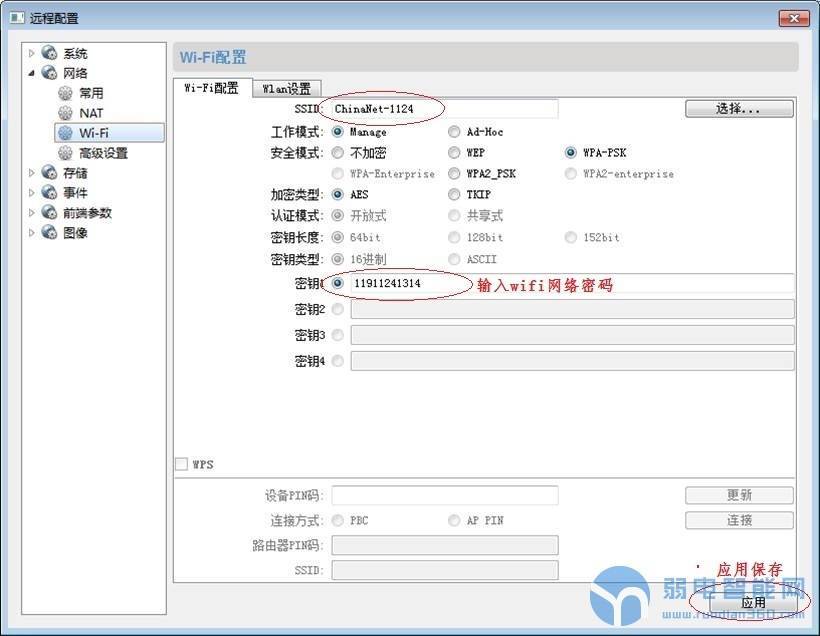The width and height of the screenshot is (820, 636).
Task: Click the gear icon next to 常用
Action: click(x=66, y=93)
